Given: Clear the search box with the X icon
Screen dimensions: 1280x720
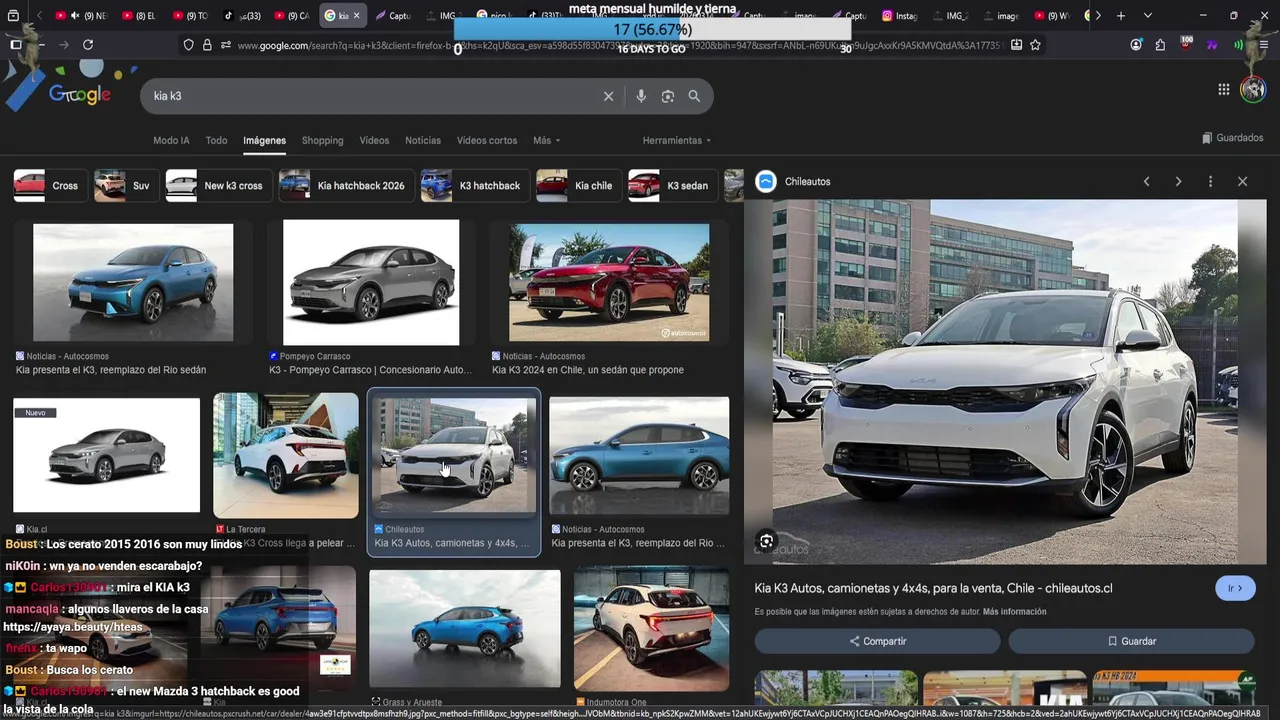Looking at the screenshot, I should [608, 96].
